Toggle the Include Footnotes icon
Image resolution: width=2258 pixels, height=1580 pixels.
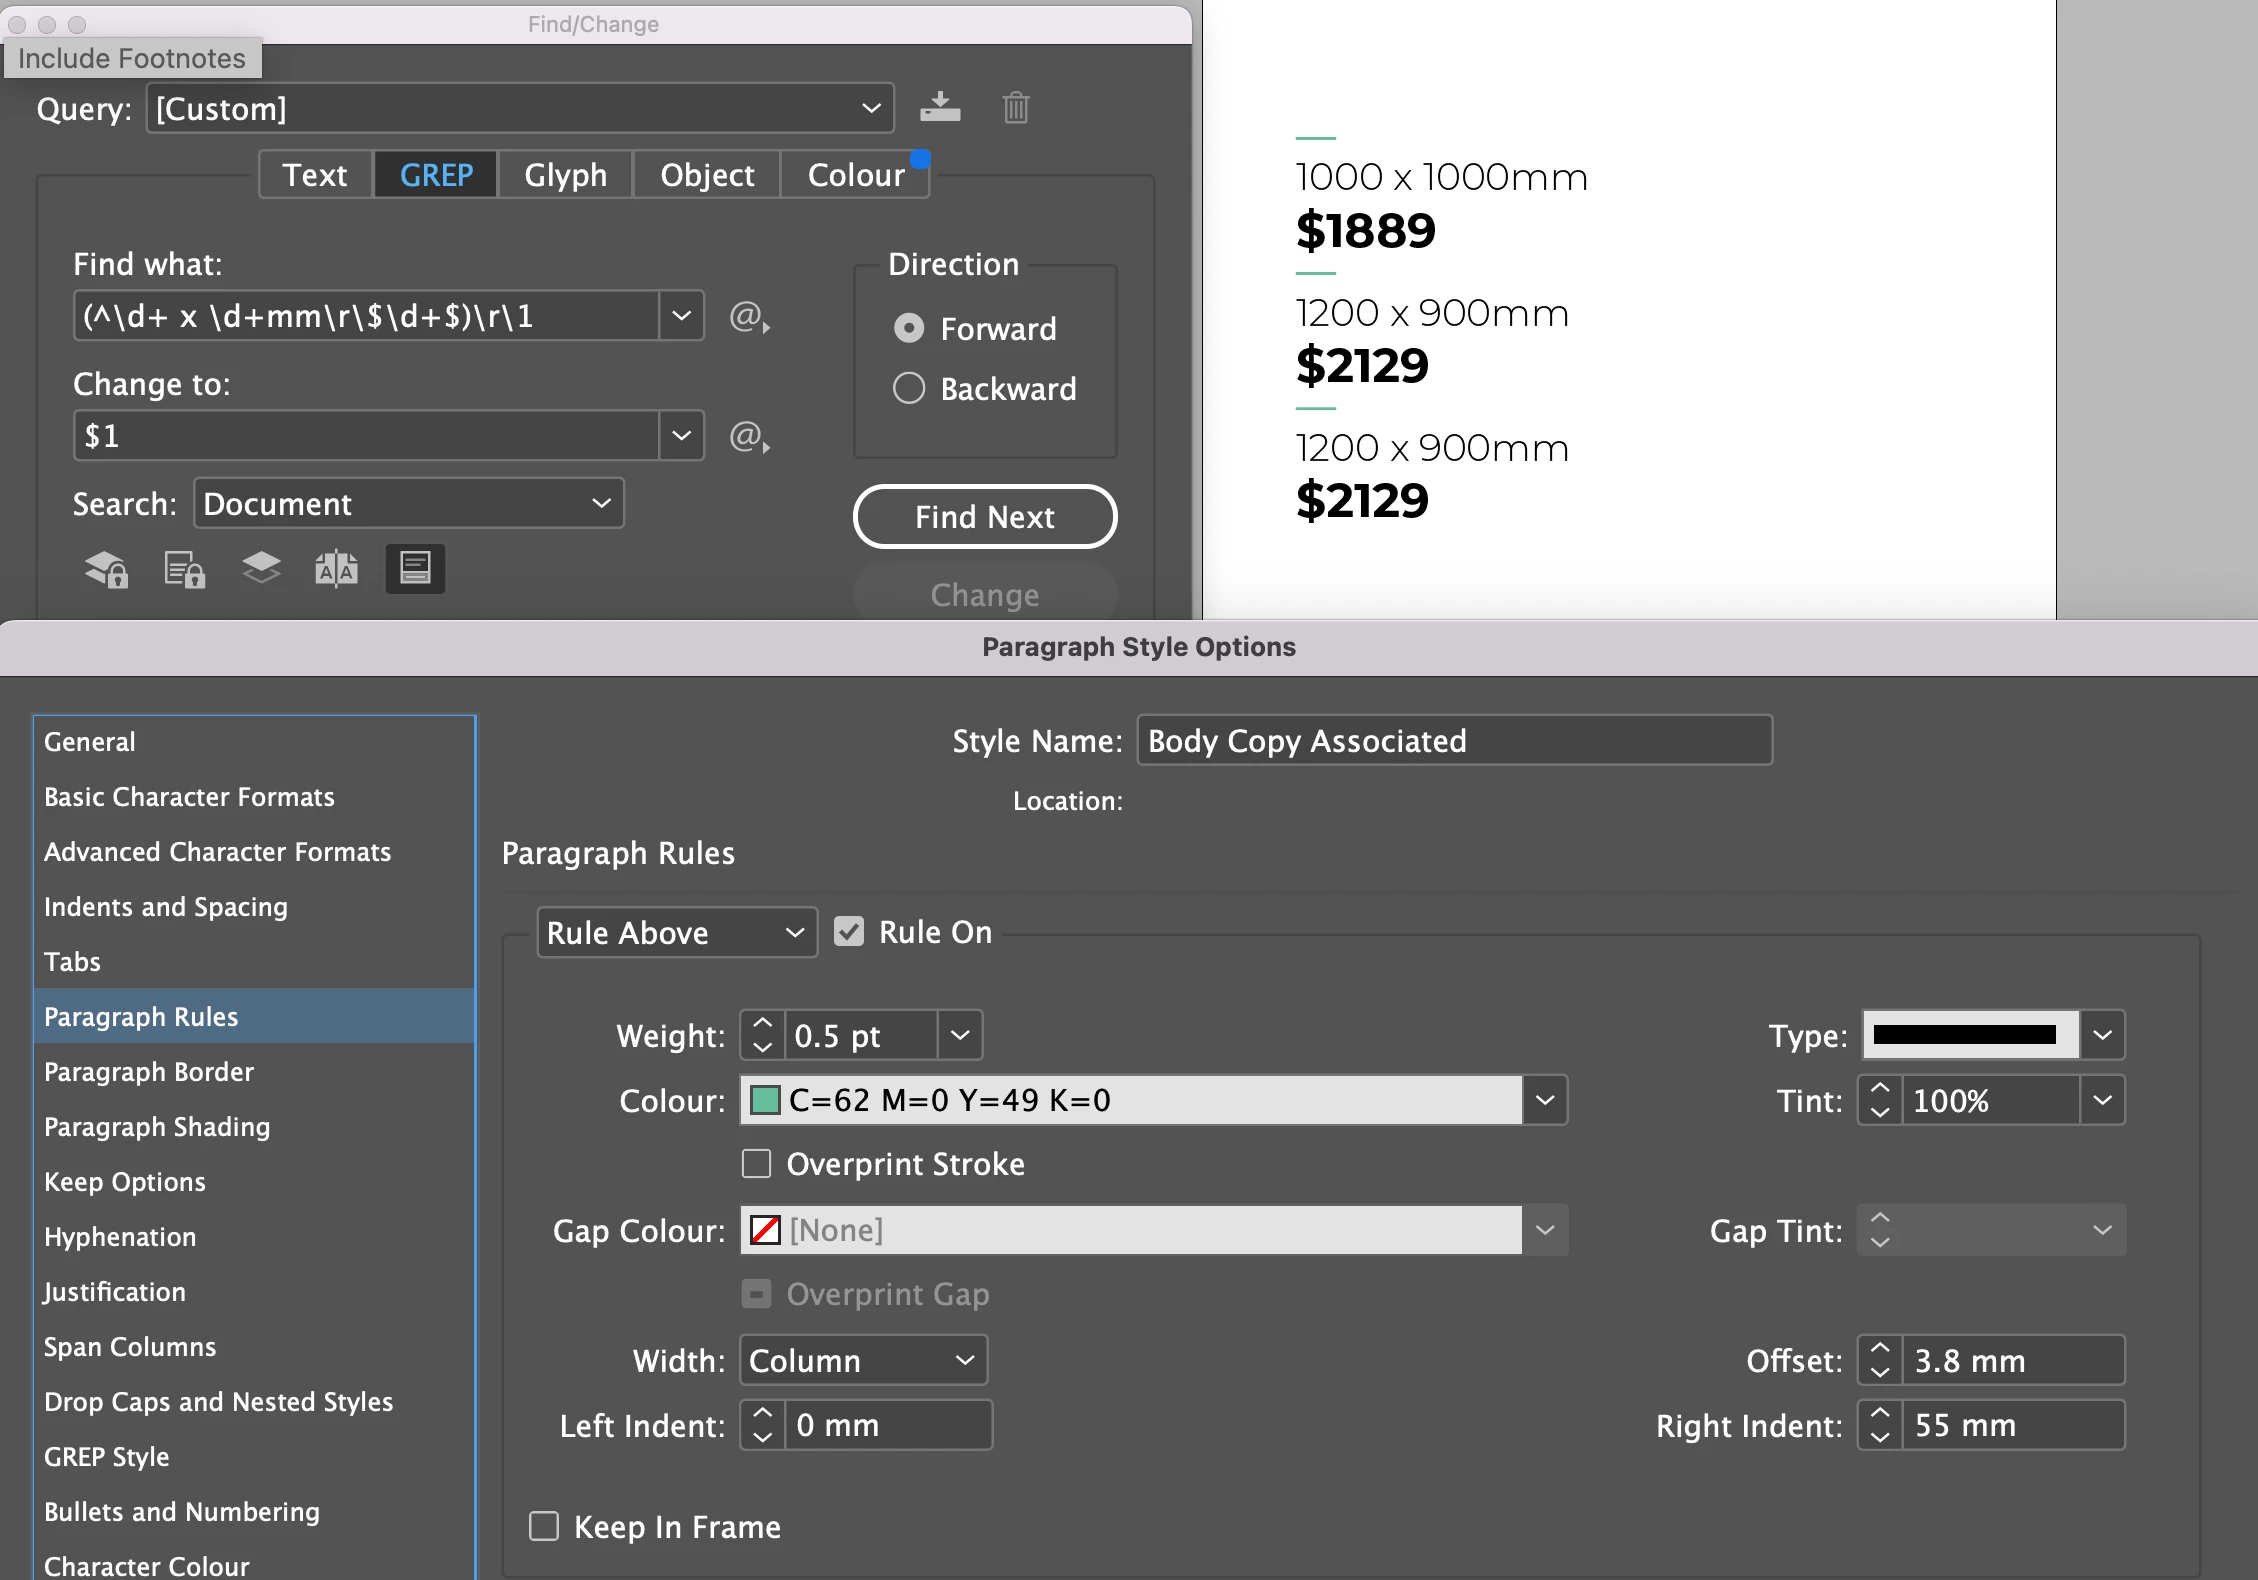coord(415,569)
